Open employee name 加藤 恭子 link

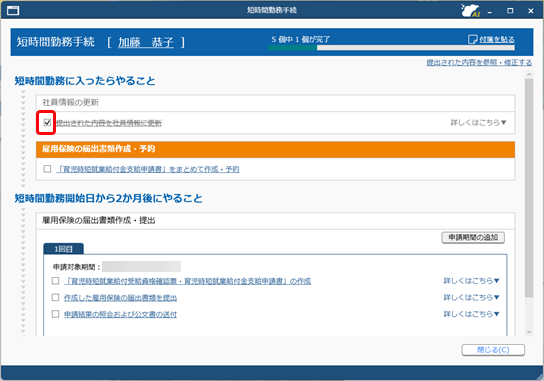146,42
